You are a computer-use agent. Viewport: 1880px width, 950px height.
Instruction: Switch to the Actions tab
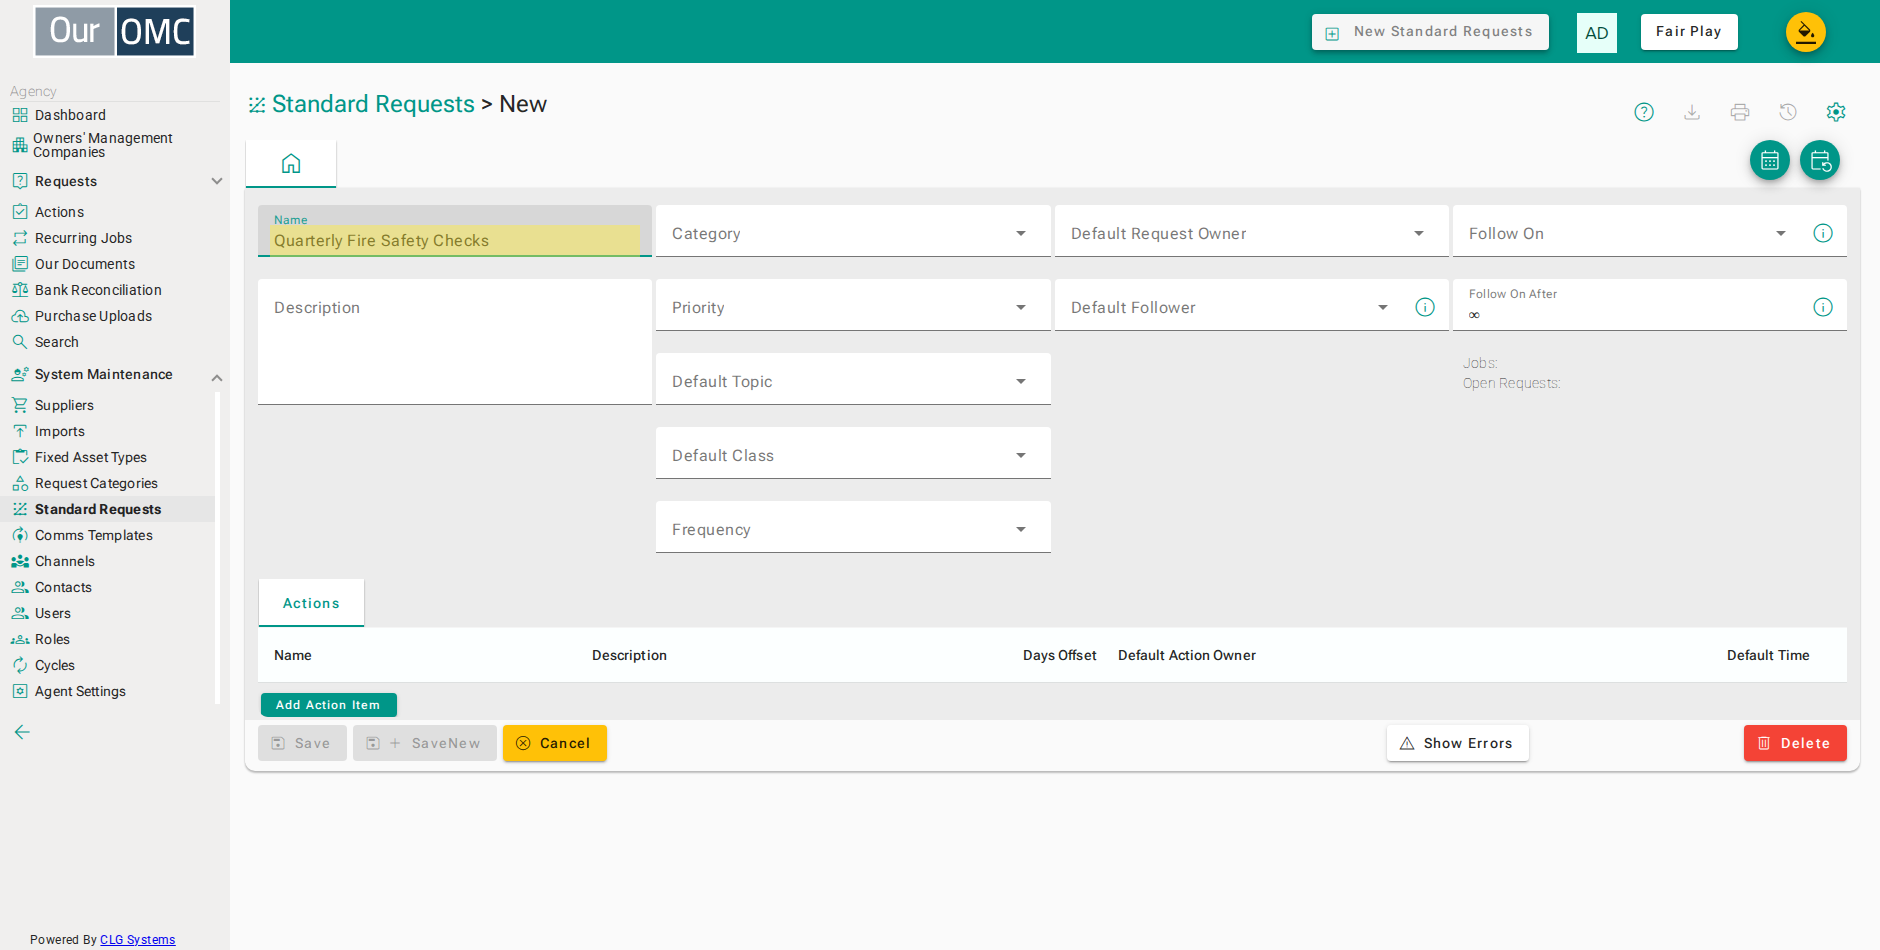(x=311, y=603)
